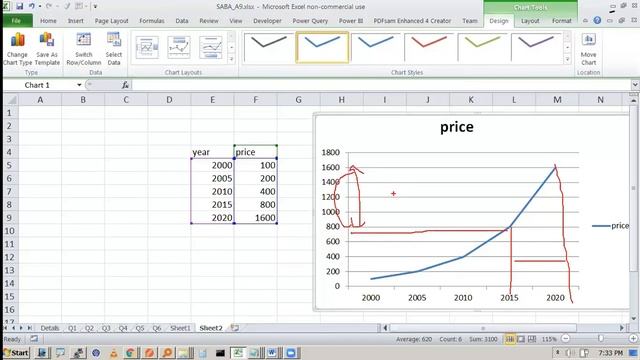Click the Insert Worksheet icon
The width and height of the screenshot is (640, 360).
pos(235,328)
